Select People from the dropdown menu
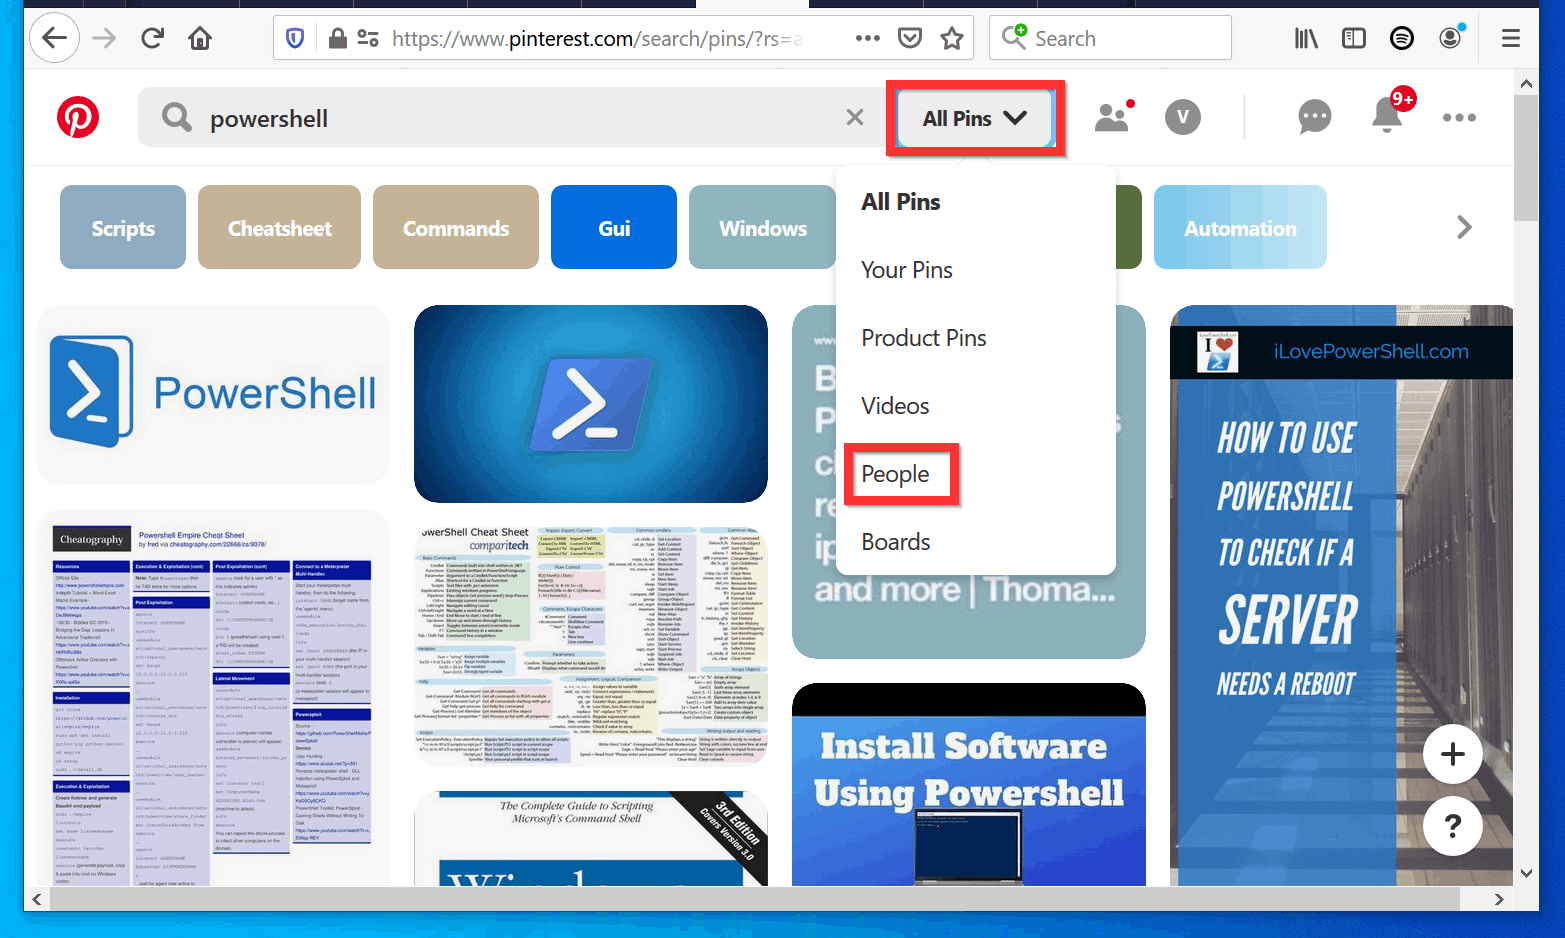The width and height of the screenshot is (1565, 938). [x=896, y=473]
